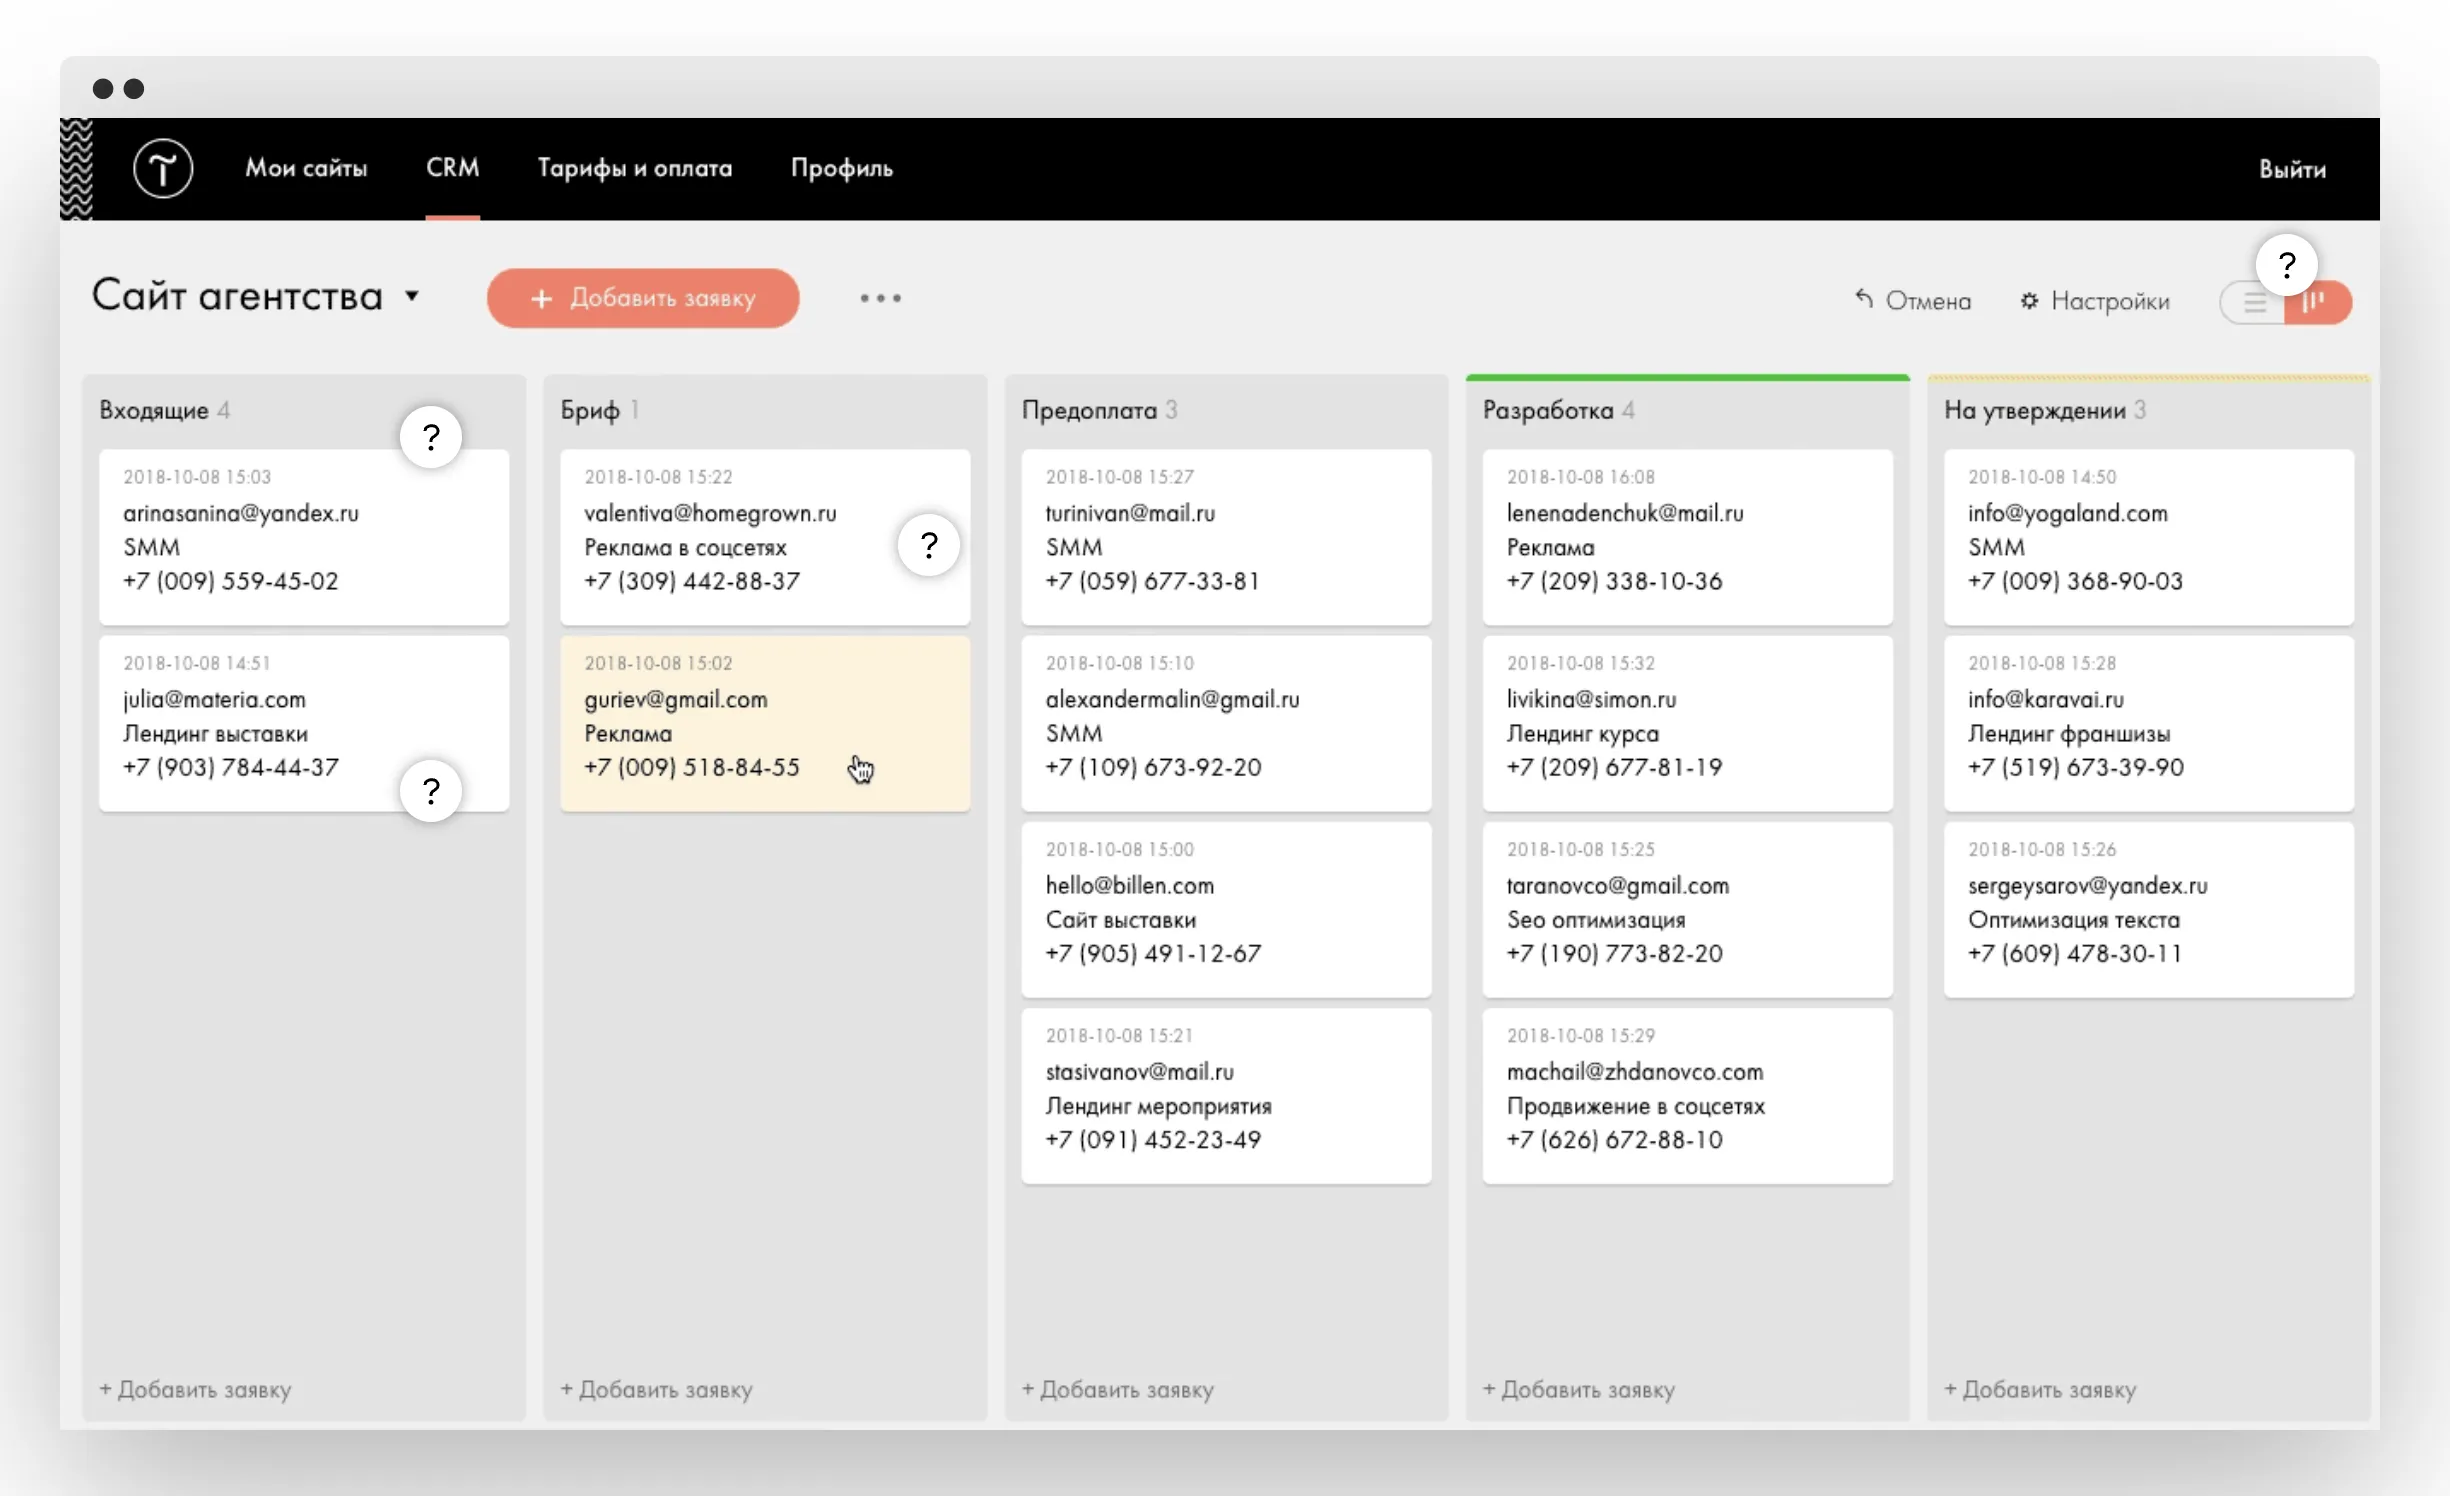2450x1496 pixels.
Task: Click the Отмена undo arrow icon
Action: [x=1864, y=298]
